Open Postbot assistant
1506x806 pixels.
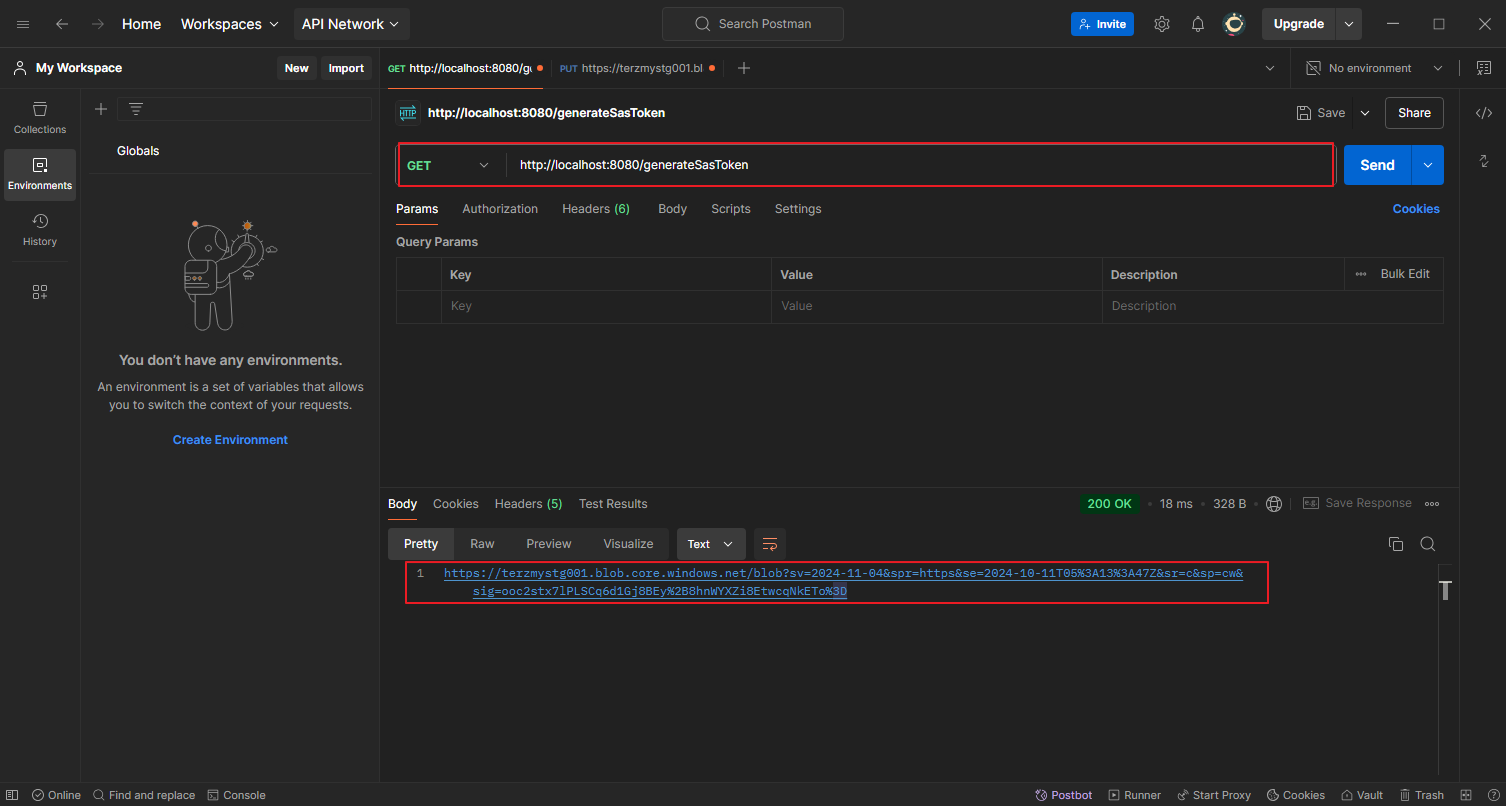(1063, 795)
